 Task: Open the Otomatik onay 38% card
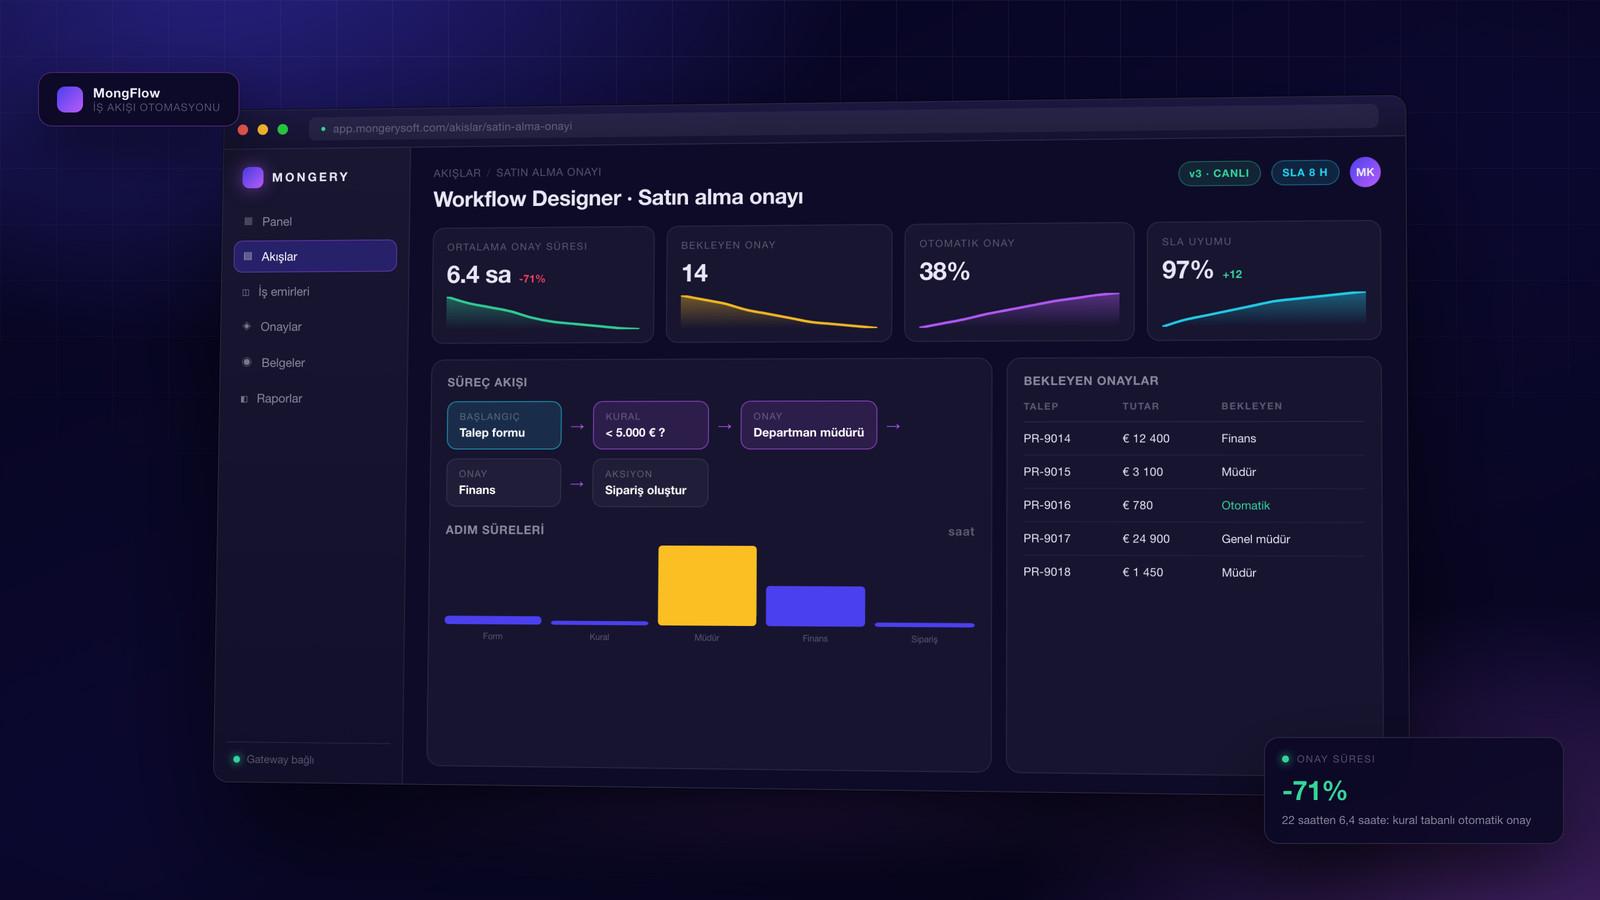click(1019, 282)
